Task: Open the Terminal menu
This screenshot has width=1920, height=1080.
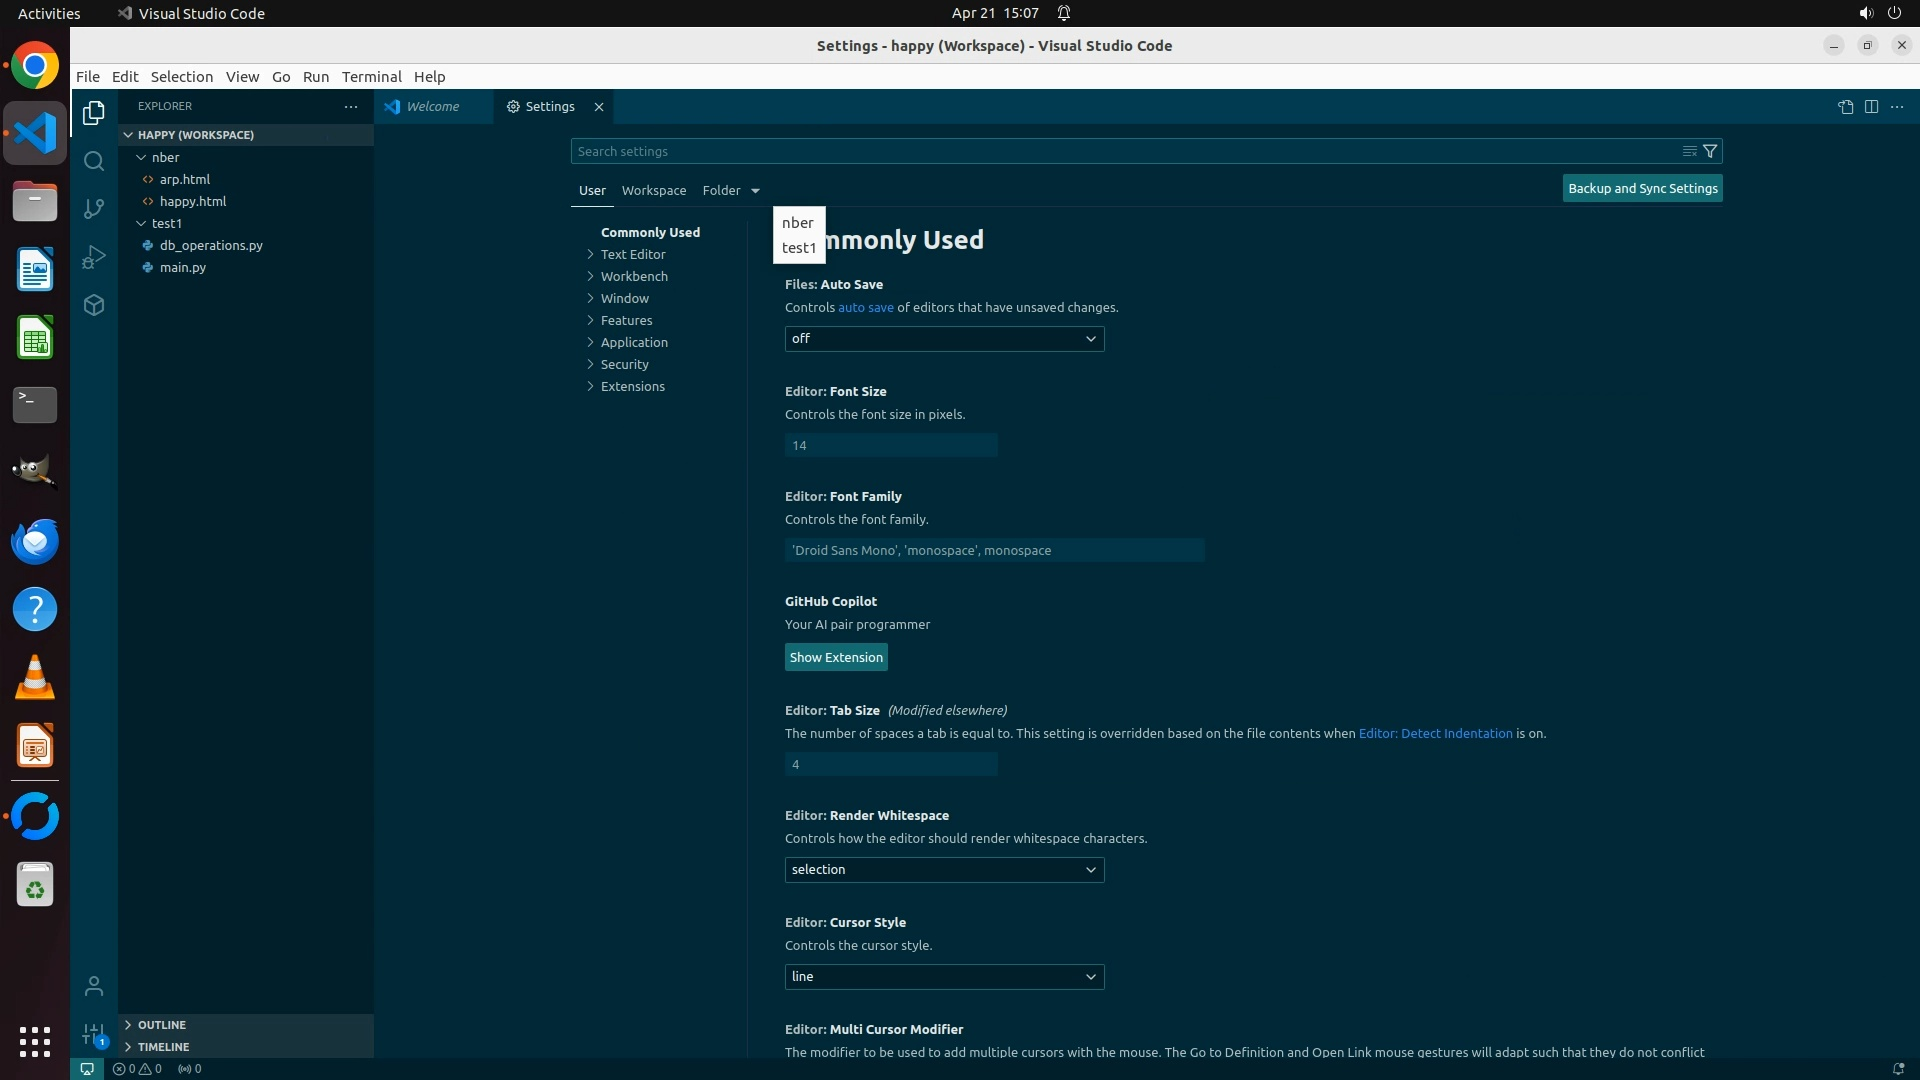Action: pyautogui.click(x=371, y=77)
